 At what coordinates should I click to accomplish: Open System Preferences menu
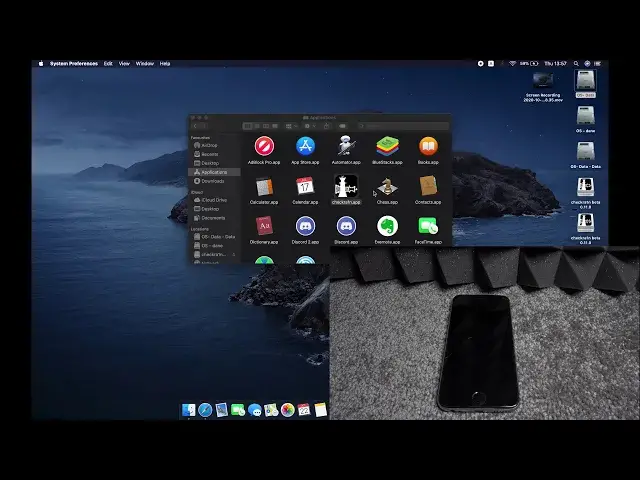tap(74, 64)
